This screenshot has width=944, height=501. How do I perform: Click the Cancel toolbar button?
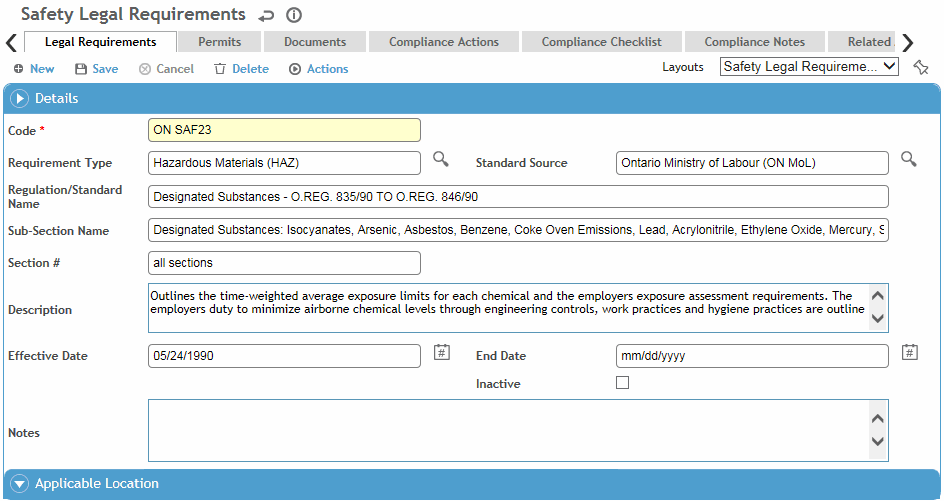point(166,69)
